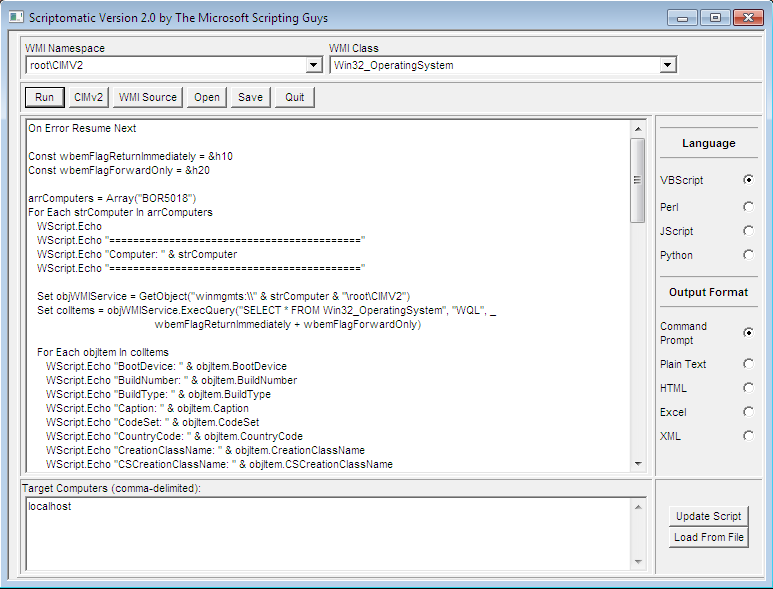Open the WMI Class dropdown arrow
The image size is (773, 589).
(x=668, y=65)
